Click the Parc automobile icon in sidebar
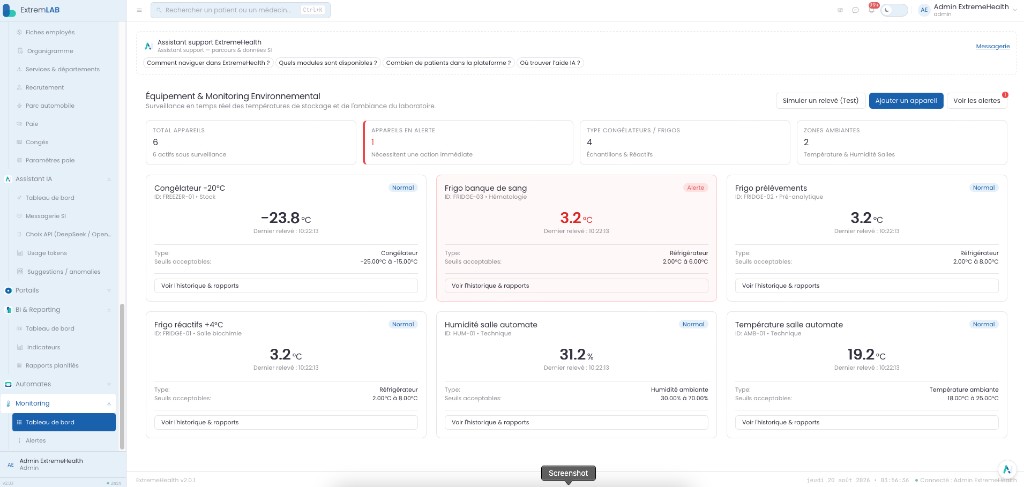 coord(19,106)
